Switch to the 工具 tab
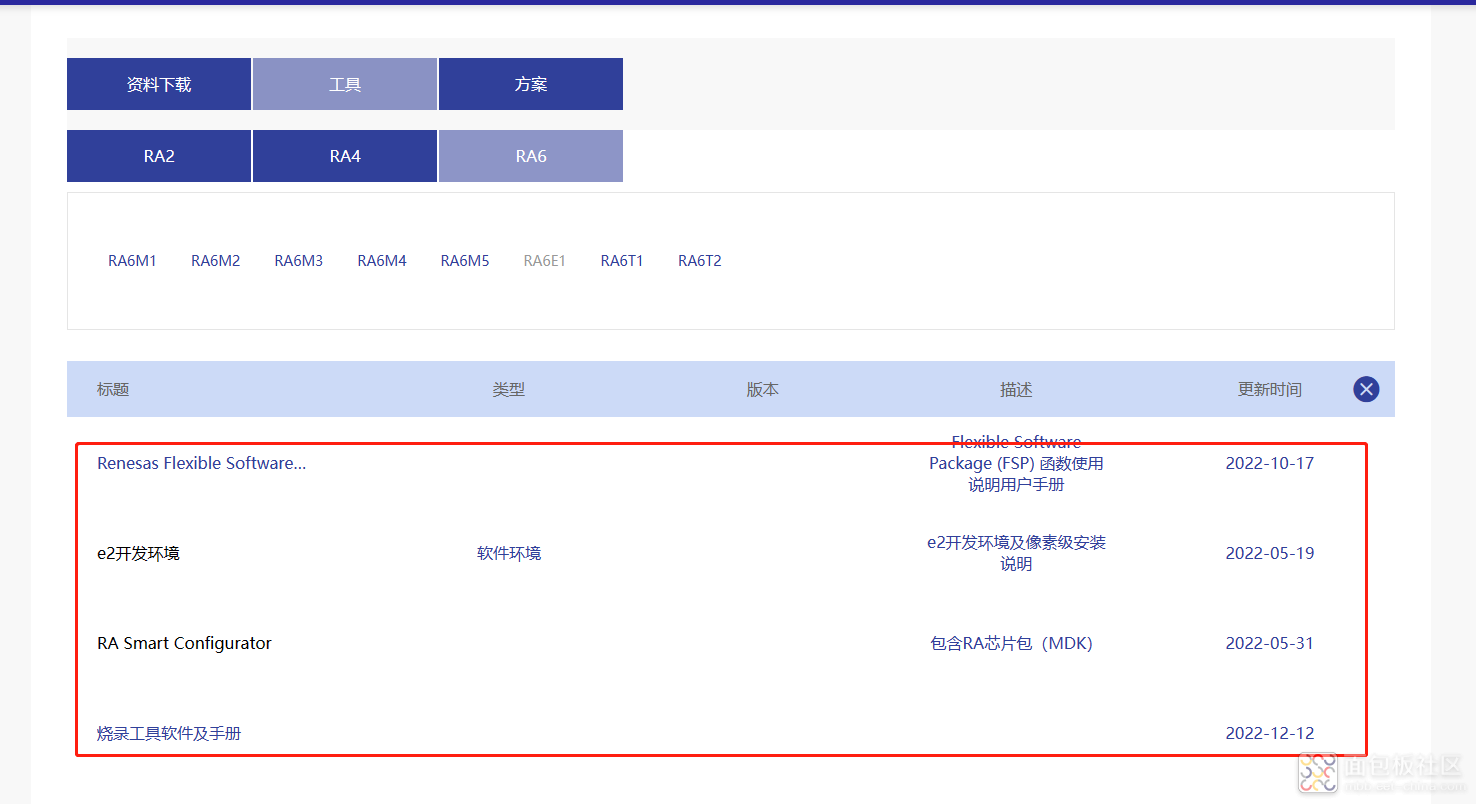This screenshot has width=1476, height=804. tap(345, 84)
